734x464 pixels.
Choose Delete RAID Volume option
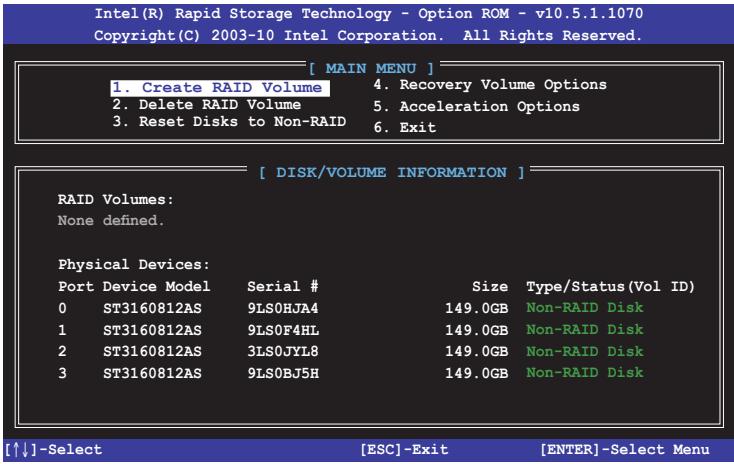click(x=206, y=104)
